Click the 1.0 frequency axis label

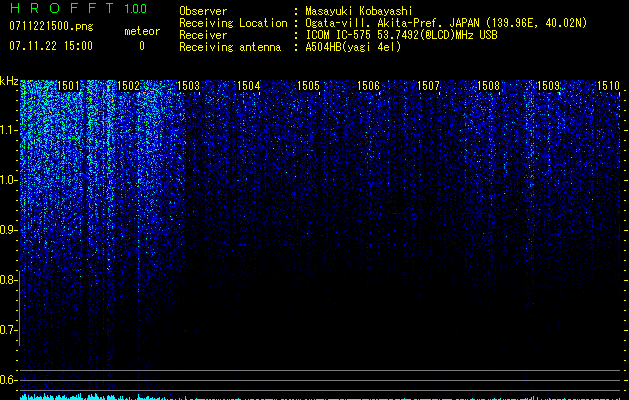[x=9, y=180]
